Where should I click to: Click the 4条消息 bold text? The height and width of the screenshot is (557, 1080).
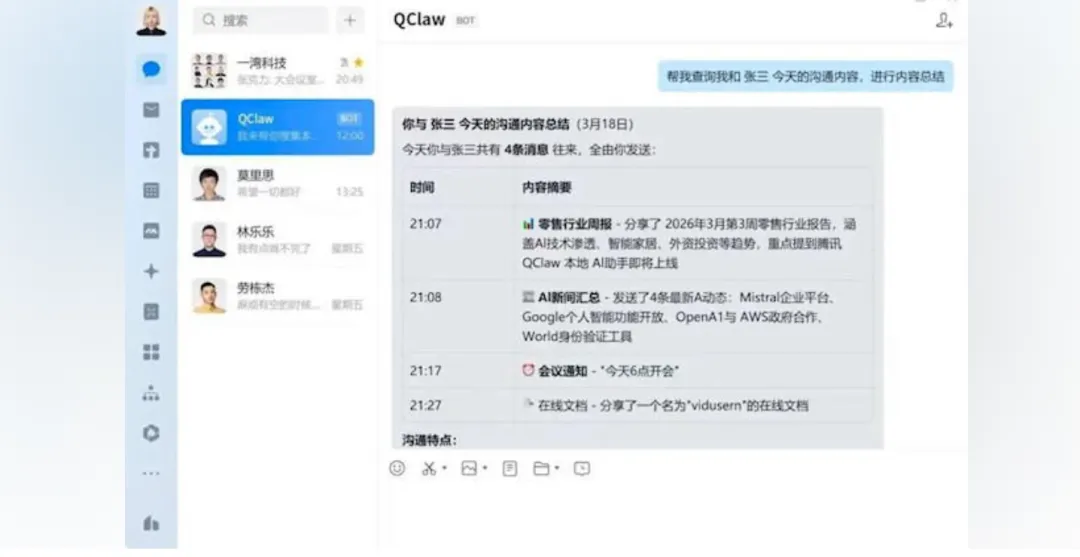tap(527, 150)
